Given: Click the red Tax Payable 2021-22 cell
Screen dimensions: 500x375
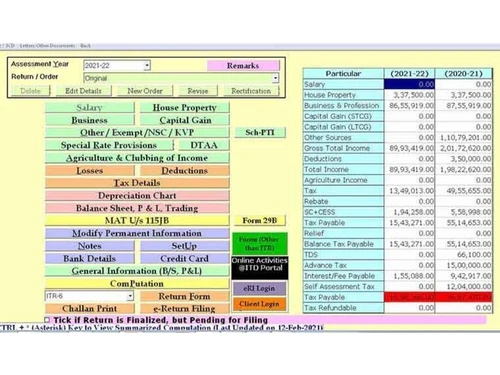Looking at the screenshot, I should [409, 297].
